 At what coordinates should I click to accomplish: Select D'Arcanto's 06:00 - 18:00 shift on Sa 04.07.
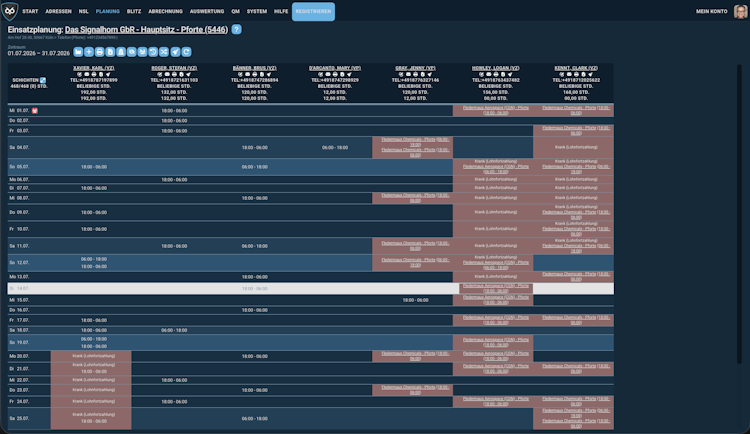(335, 147)
